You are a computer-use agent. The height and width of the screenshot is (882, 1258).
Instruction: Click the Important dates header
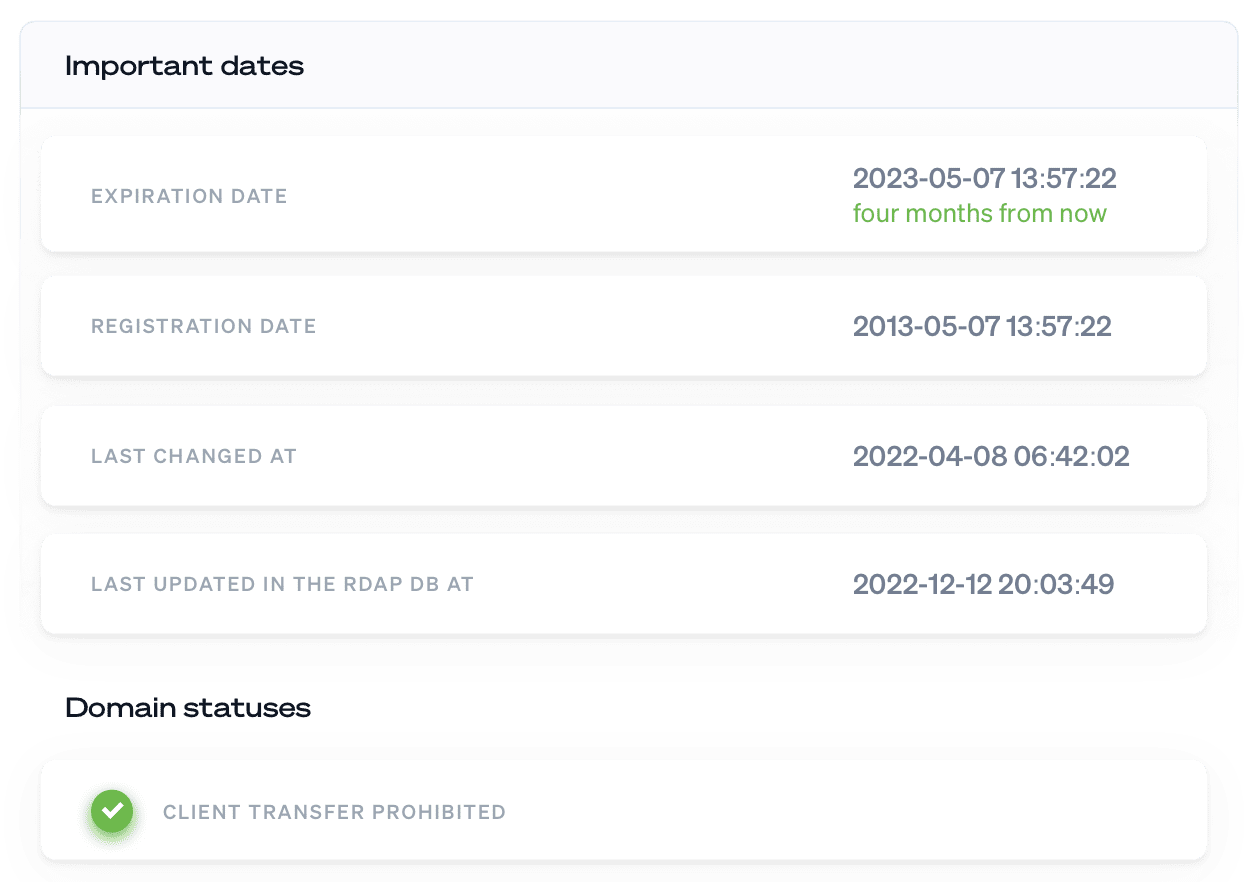tap(184, 64)
